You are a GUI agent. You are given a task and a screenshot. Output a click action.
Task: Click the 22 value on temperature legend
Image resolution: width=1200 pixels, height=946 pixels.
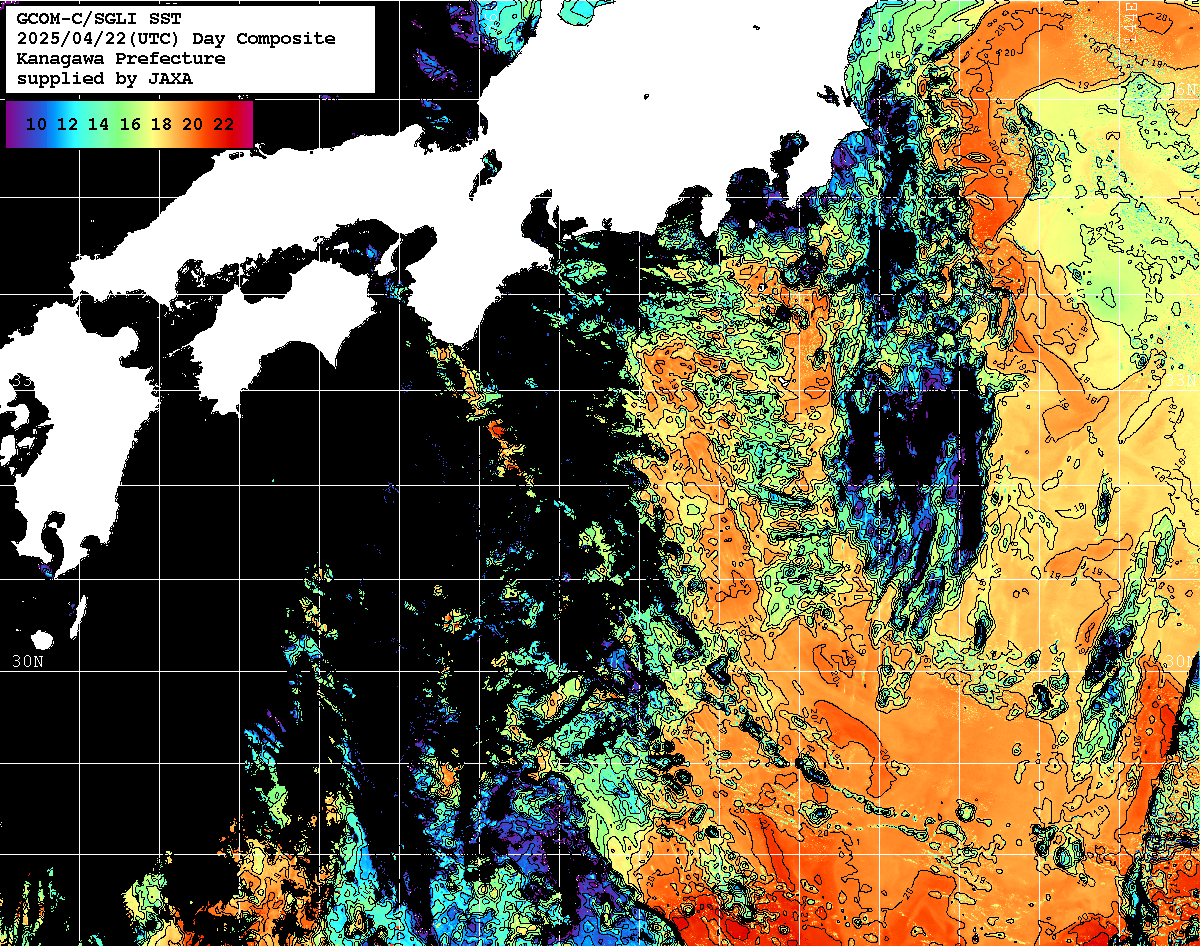click(224, 125)
